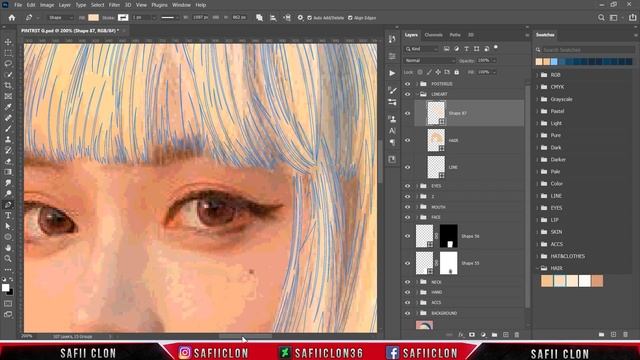Delete layer trash icon in Layers panel
The height and width of the screenshot is (360, 640).
click(517, 335)
